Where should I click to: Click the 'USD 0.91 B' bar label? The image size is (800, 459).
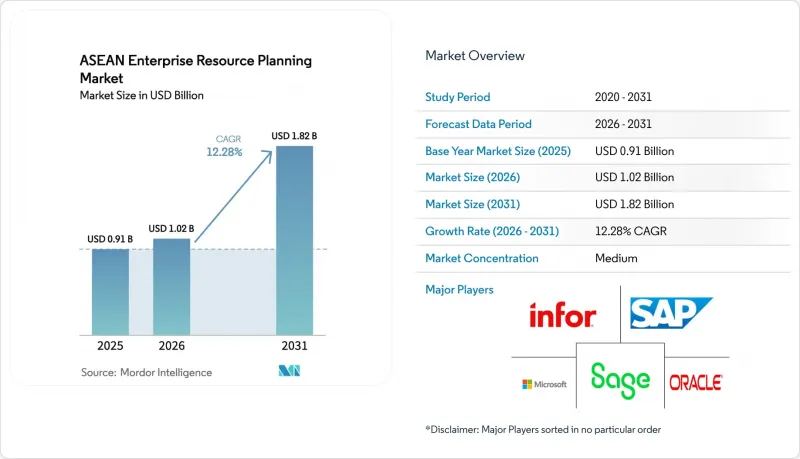(110, 239)
